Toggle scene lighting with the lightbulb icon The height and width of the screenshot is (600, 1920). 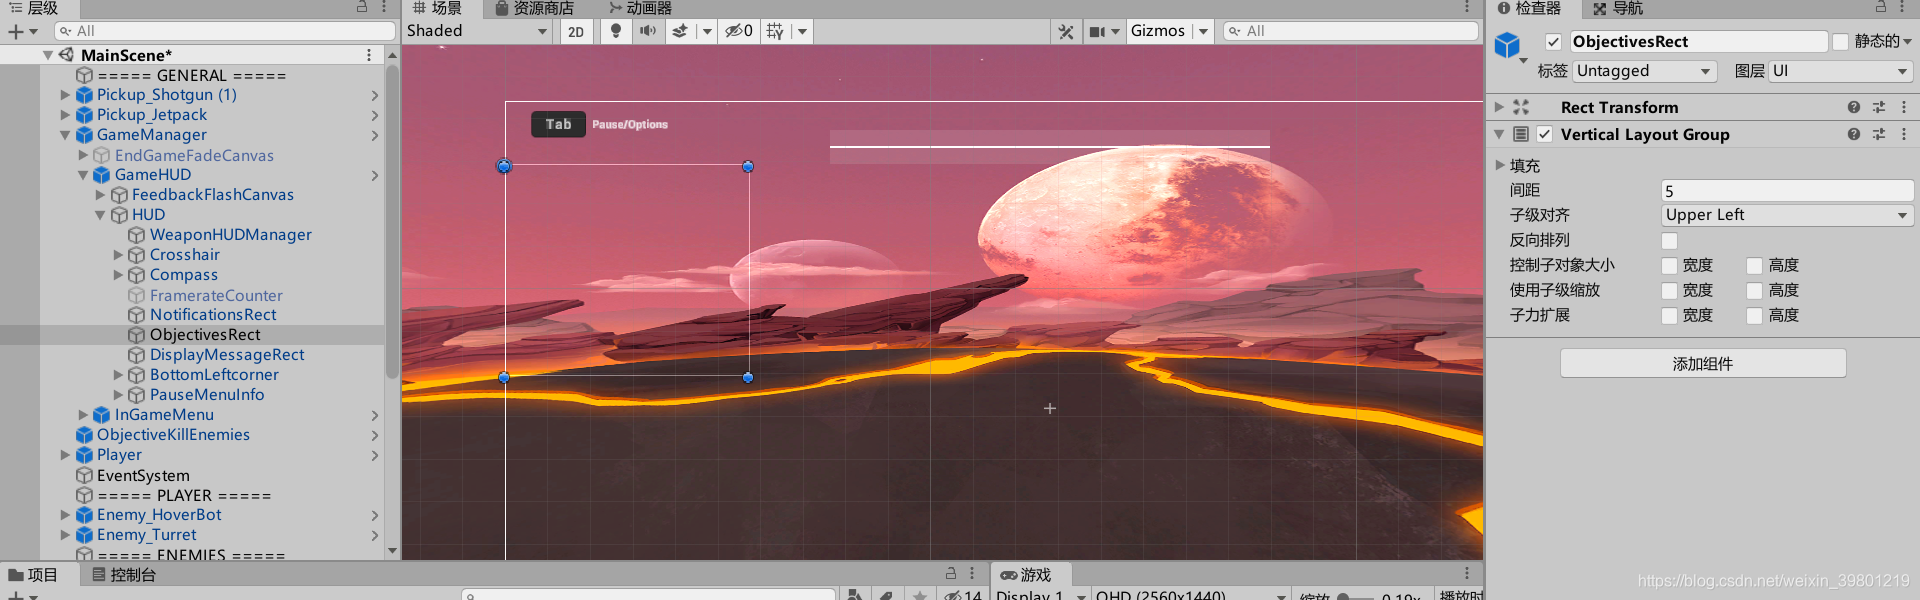click(616, 31)
